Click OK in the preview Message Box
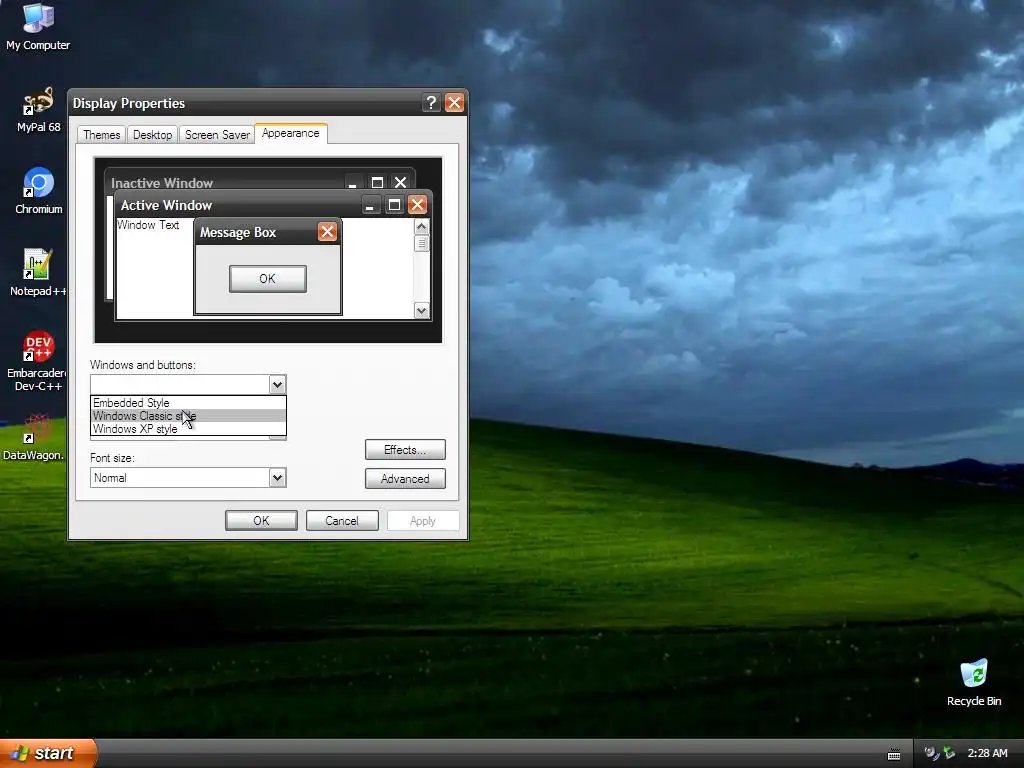The image size is (1024, 768). pyautogui.click(x=268, y=279)
